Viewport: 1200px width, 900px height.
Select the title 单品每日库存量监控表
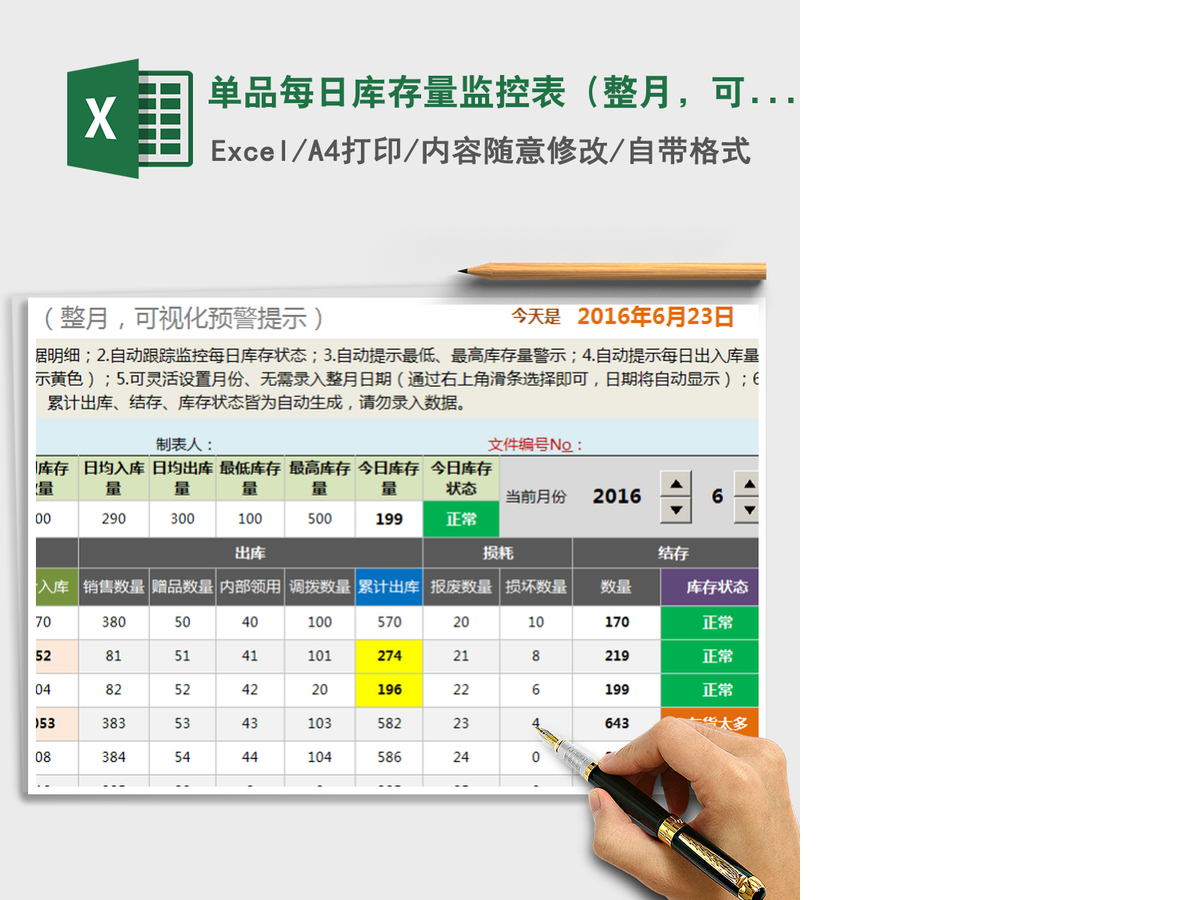pos(387,93)
